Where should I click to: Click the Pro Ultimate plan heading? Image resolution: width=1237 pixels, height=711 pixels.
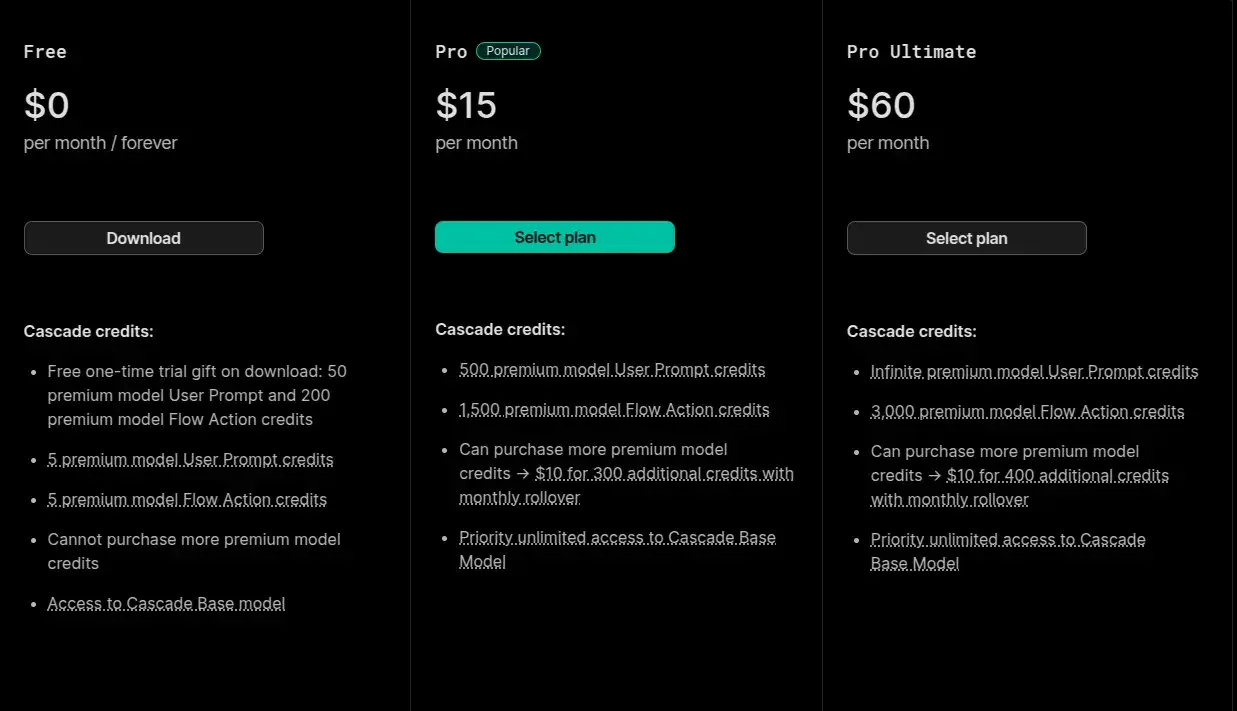click(x=911, y=52)
